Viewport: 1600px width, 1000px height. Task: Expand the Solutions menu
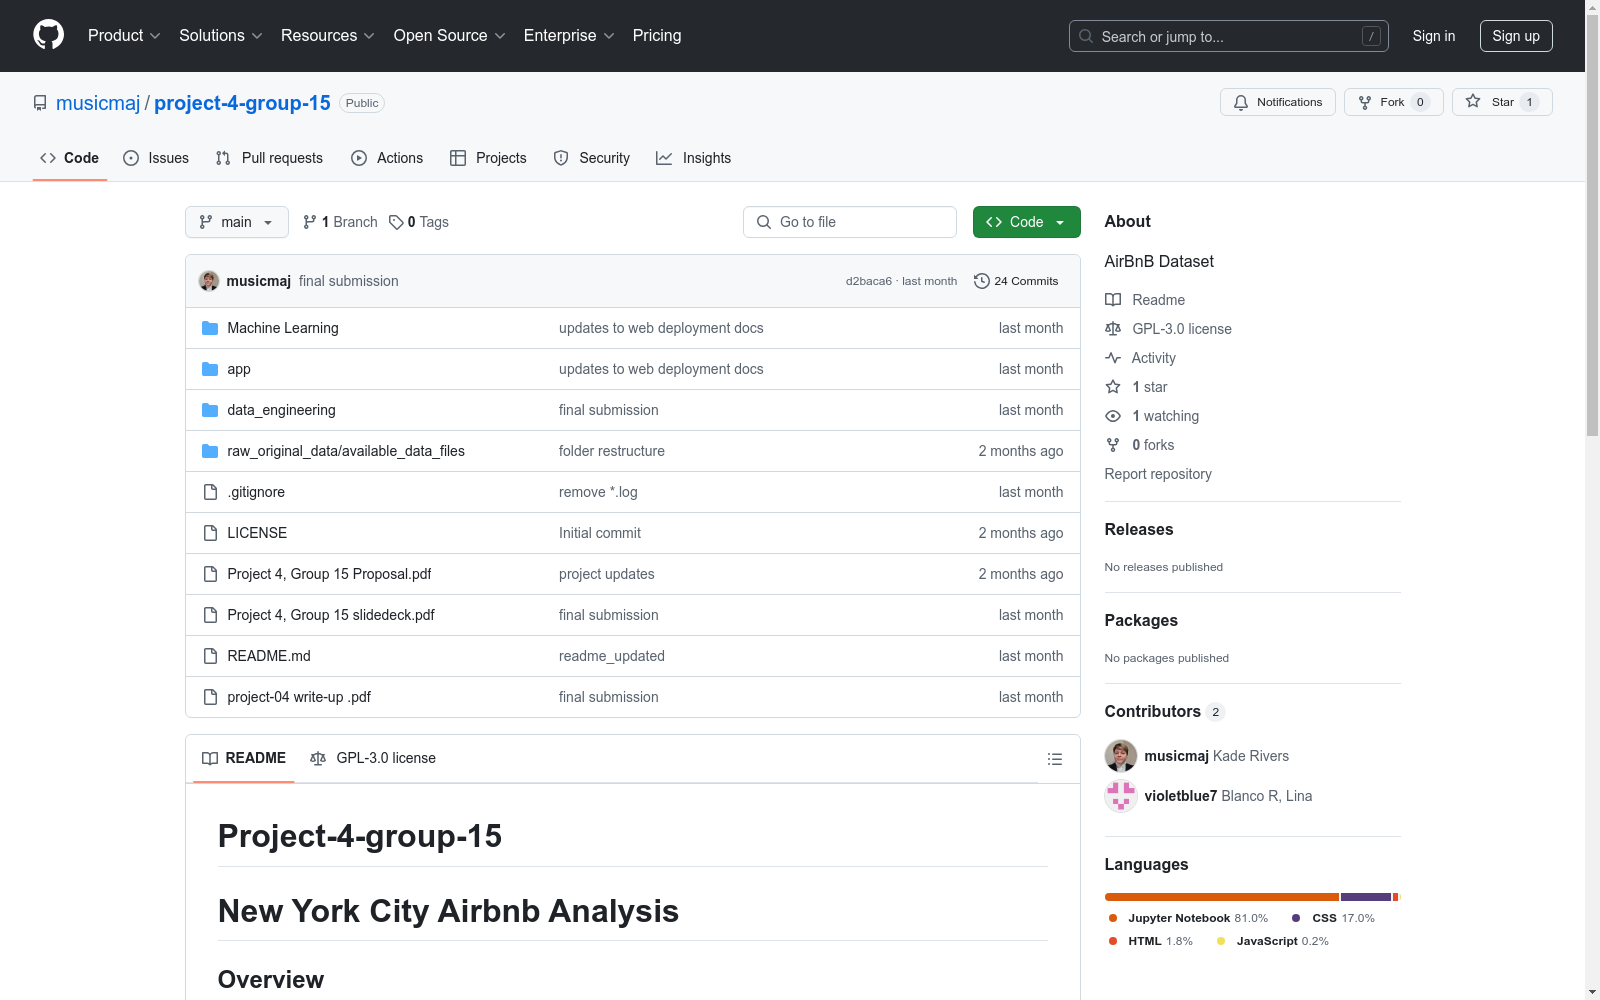[x=221, y=36]
